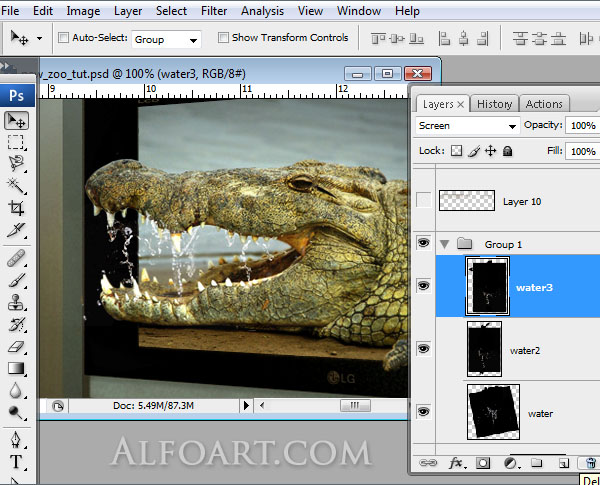This screenshot has width=600, height=485.
Task: Switch to the History tab
Action: 494,104
